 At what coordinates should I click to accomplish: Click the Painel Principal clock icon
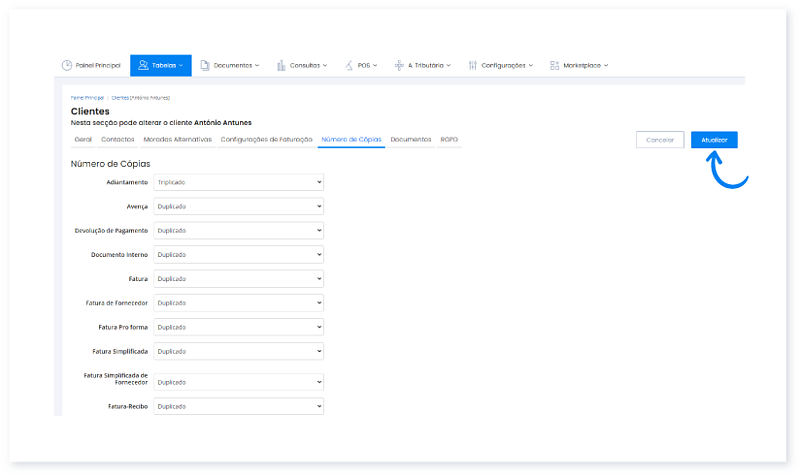tap(67, 65)
